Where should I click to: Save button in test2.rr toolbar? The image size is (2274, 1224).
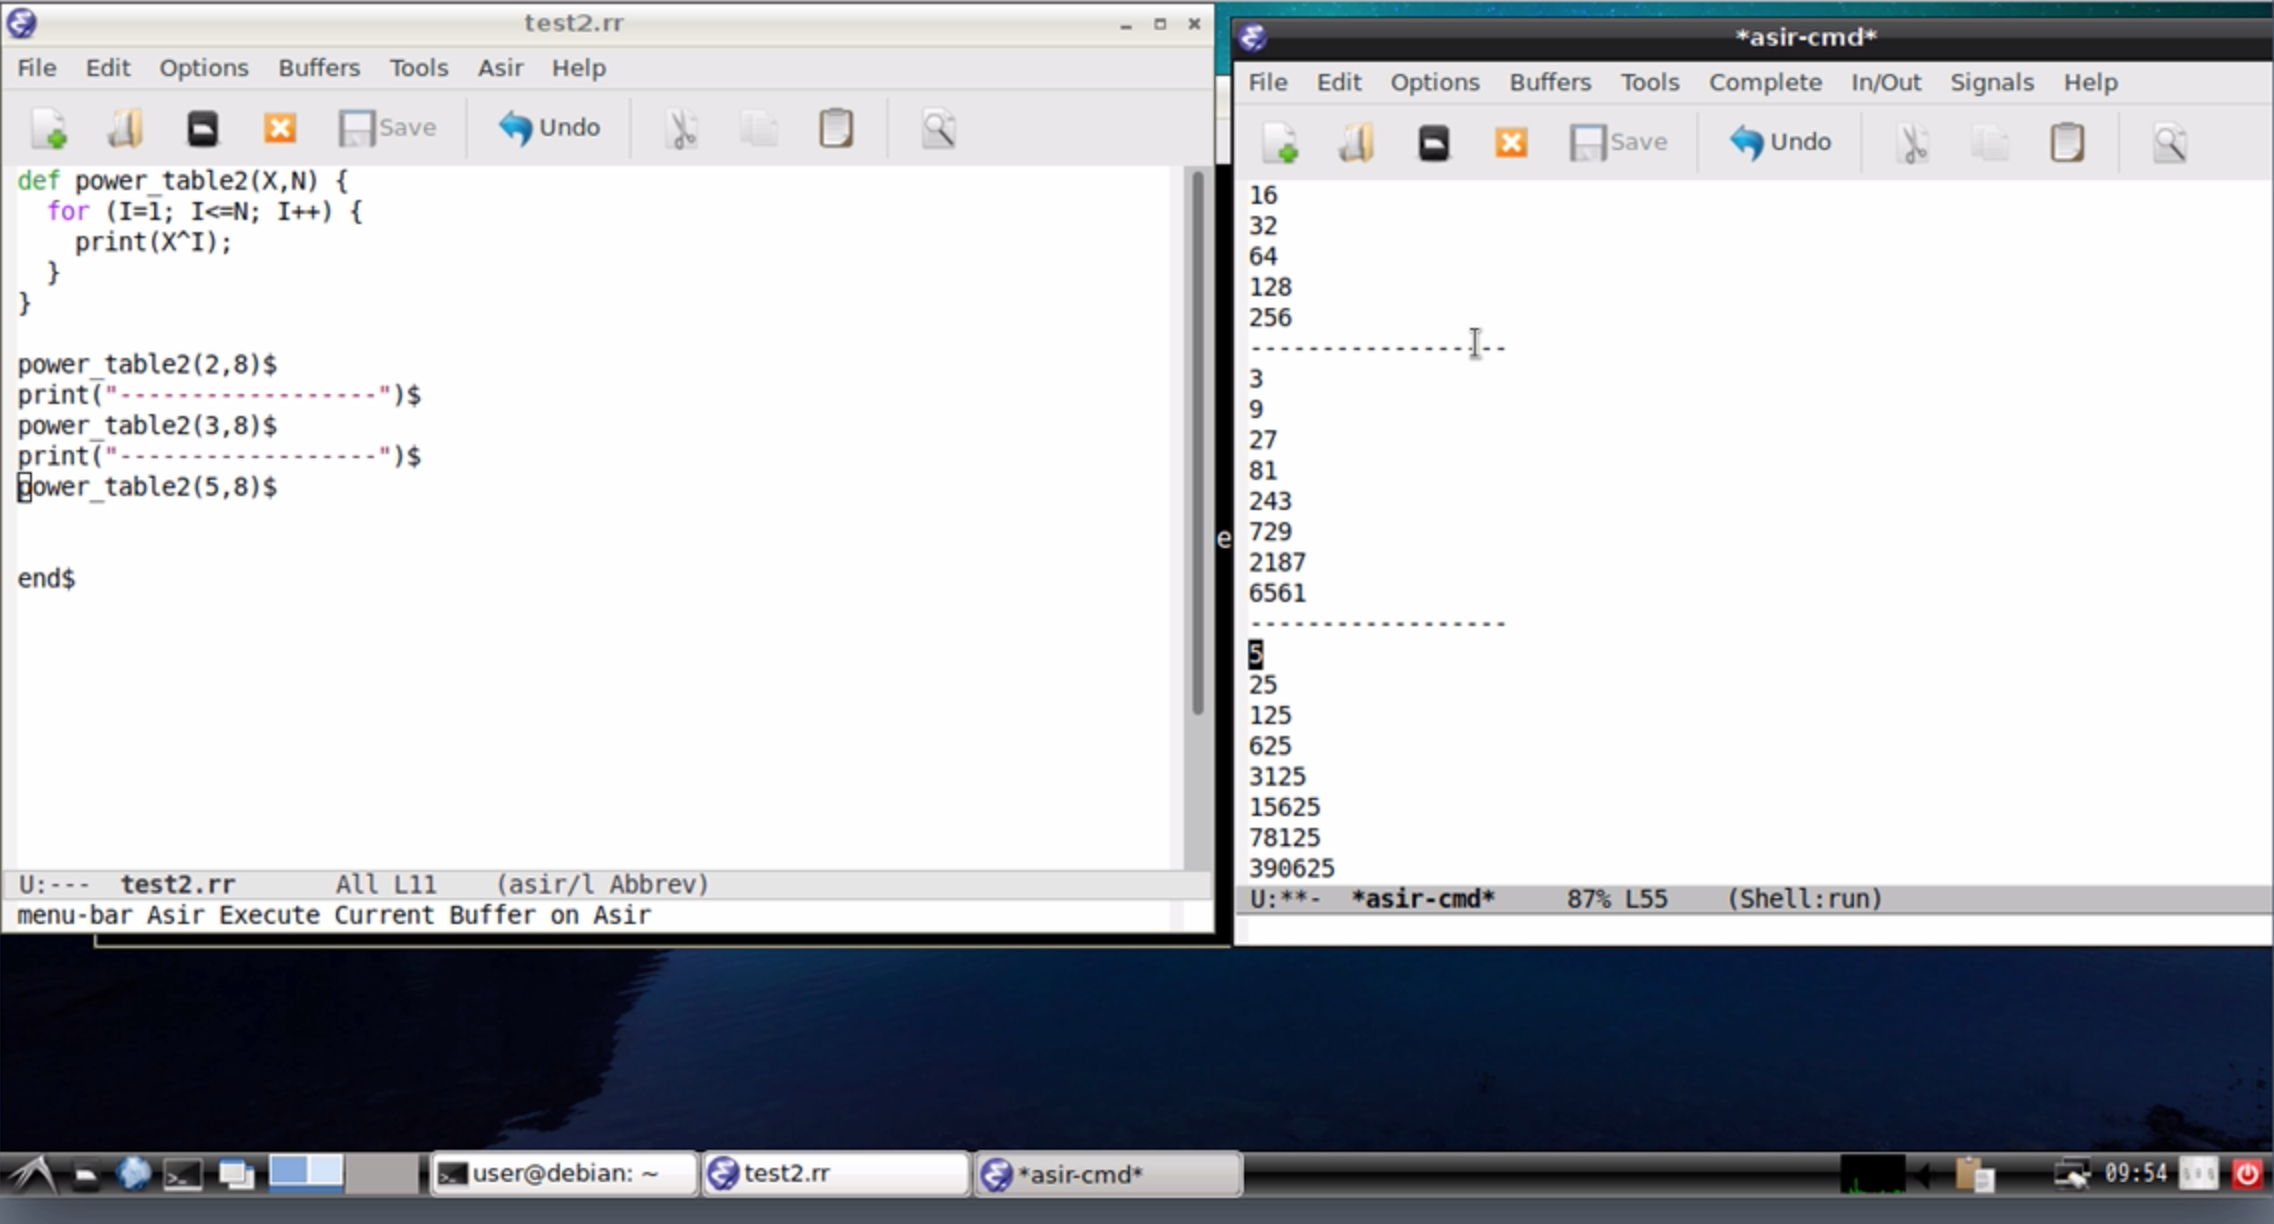click(388, 128)
